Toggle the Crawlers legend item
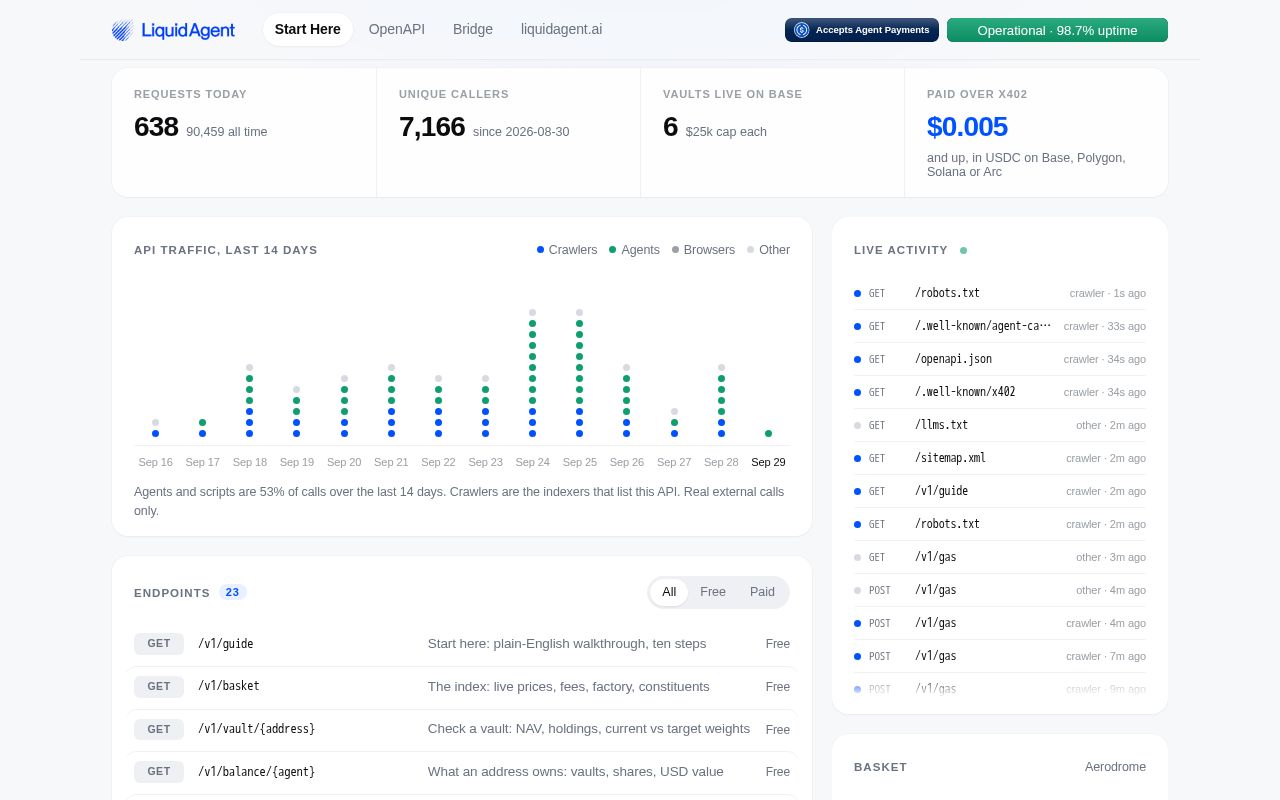The image size is (1280, 800). coord(567,250)
